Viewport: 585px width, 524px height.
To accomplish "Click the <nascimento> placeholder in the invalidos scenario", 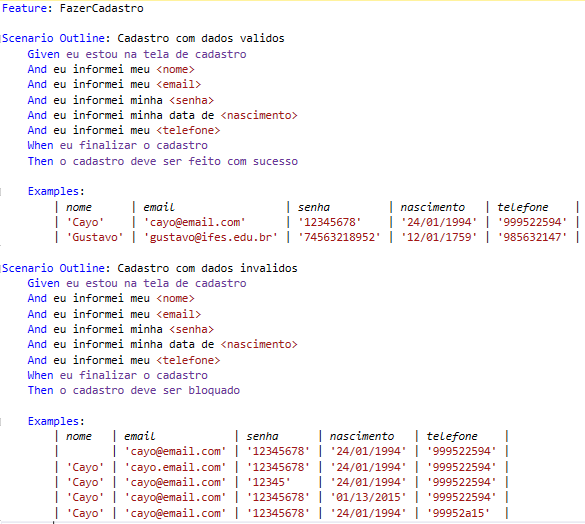I will [x=259, y=344].
